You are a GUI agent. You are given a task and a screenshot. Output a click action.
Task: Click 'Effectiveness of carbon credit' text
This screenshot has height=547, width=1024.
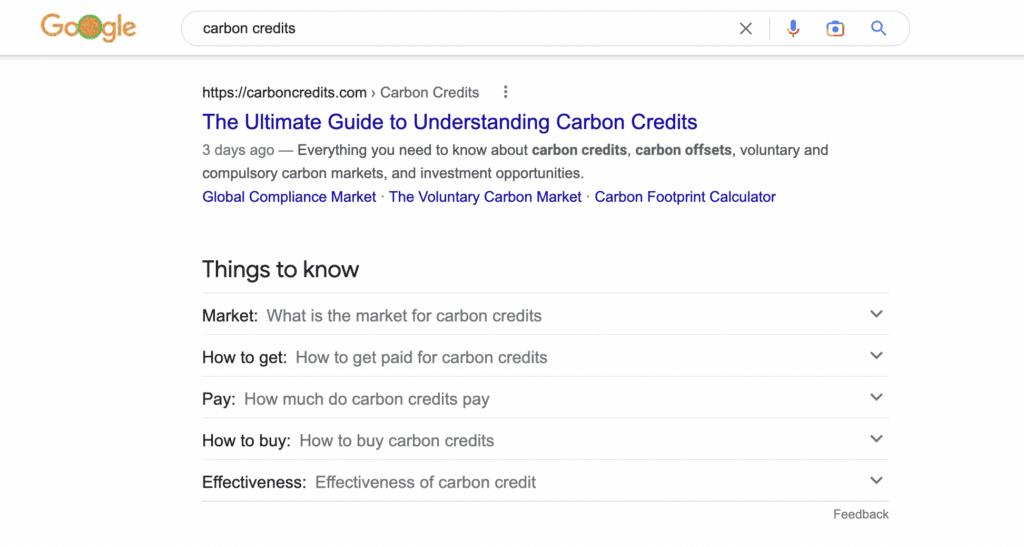pyautogui.click(x=425, y=482)
